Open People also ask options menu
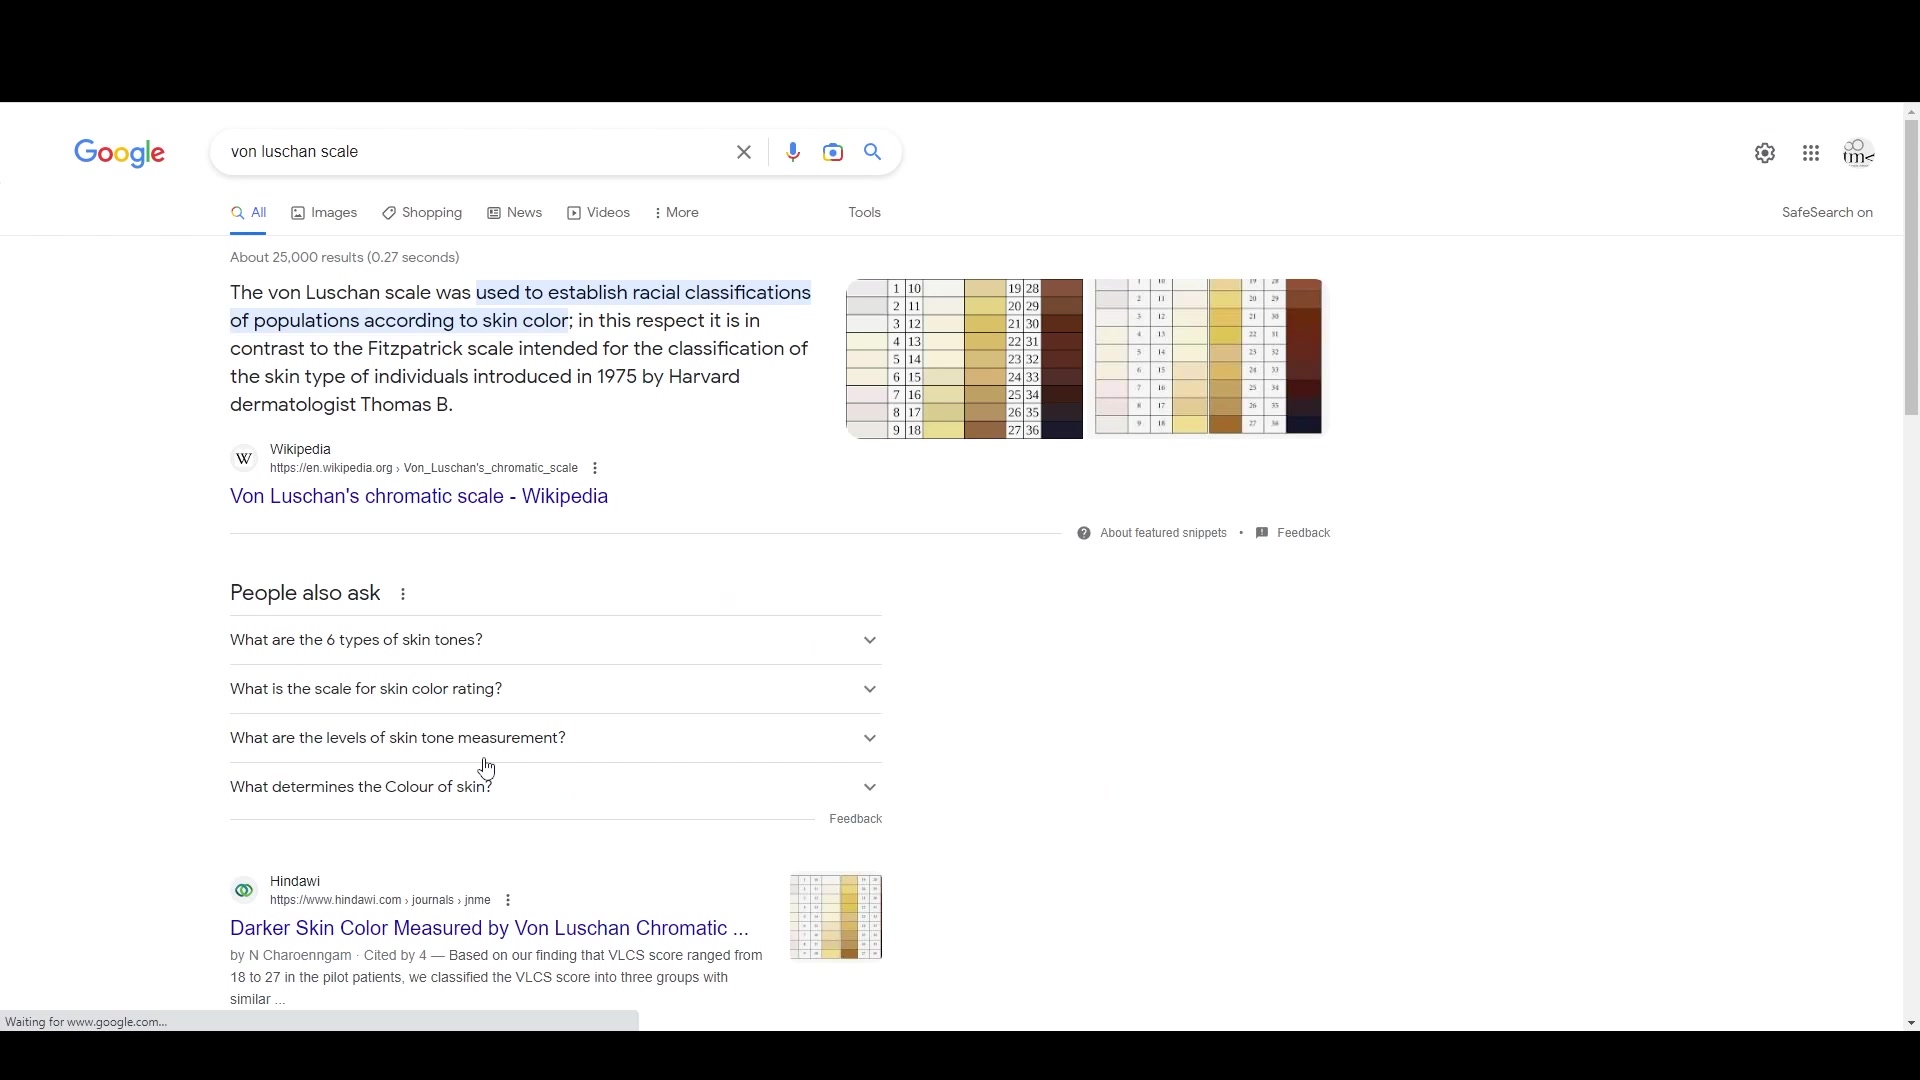This screenshot has height=1080, width=1920. [403, 594]
